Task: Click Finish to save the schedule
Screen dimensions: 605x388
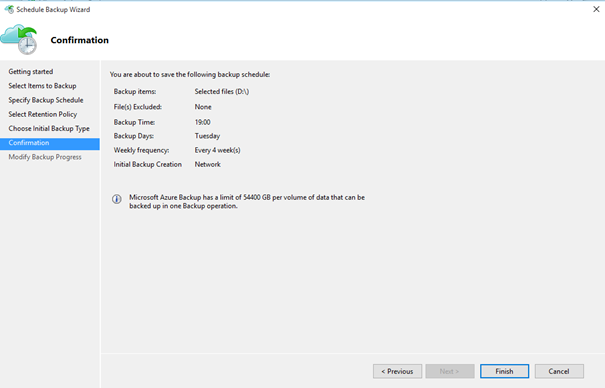Action: click(504, 371)
